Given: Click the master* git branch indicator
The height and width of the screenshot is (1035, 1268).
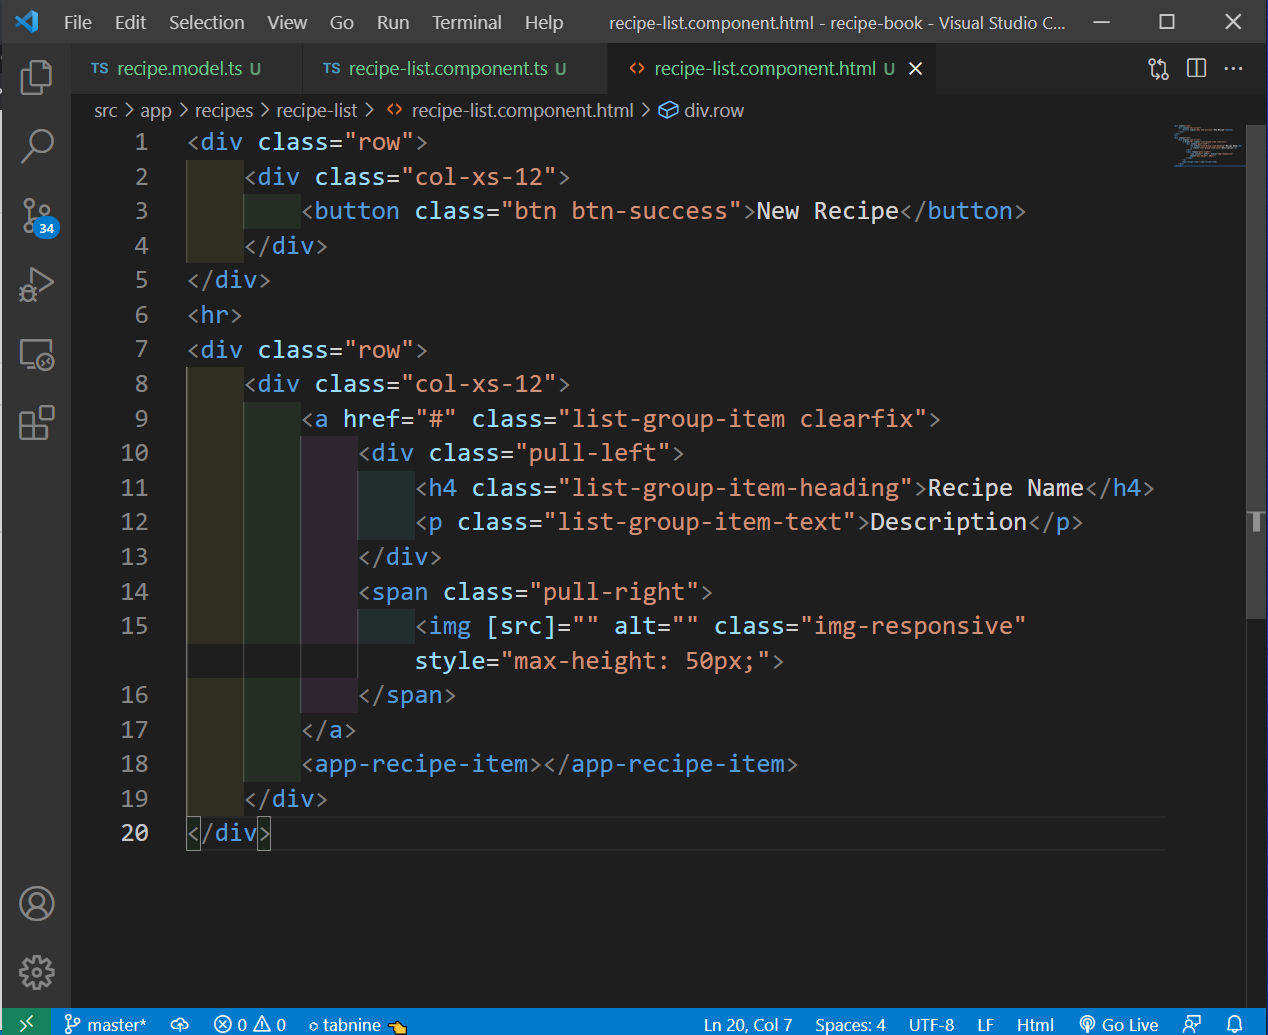Looking at the screenshot, I should (105, 1024).
